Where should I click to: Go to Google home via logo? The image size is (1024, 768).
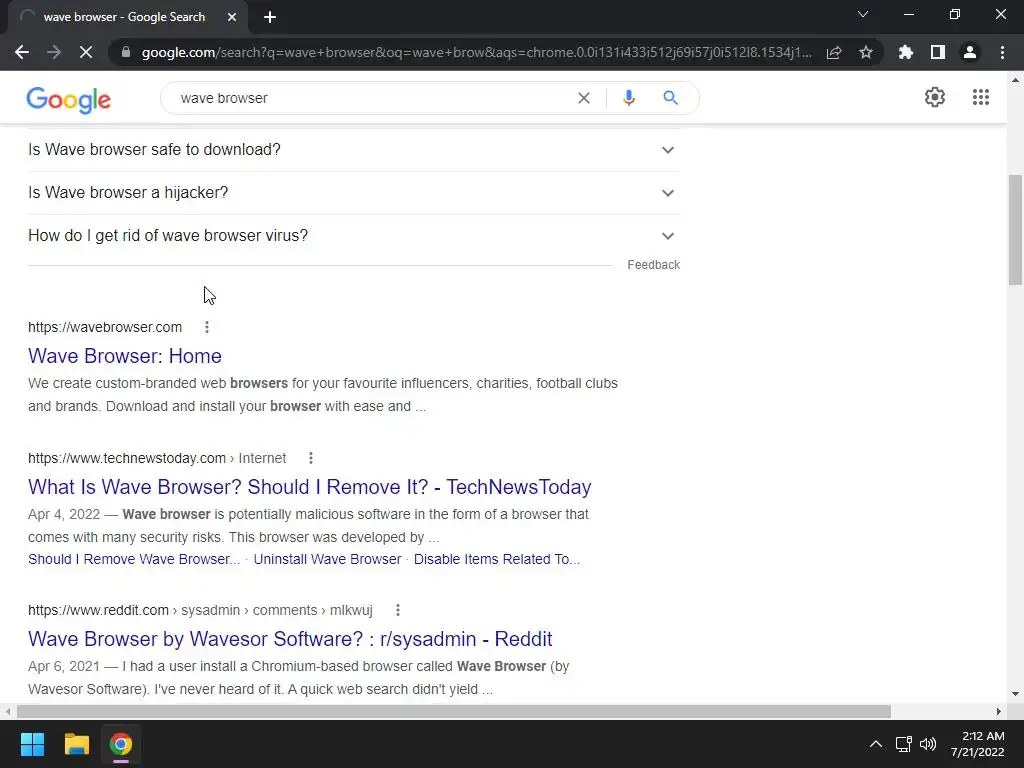click(x=69, y=99)
